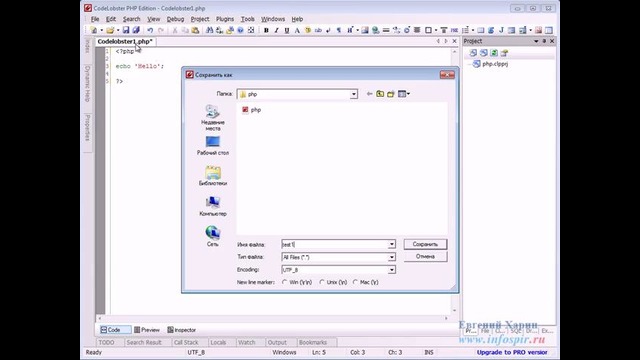Click first icon in Project panel toolbar
This screenshot has height=360, width=640.
coord(473,53)
